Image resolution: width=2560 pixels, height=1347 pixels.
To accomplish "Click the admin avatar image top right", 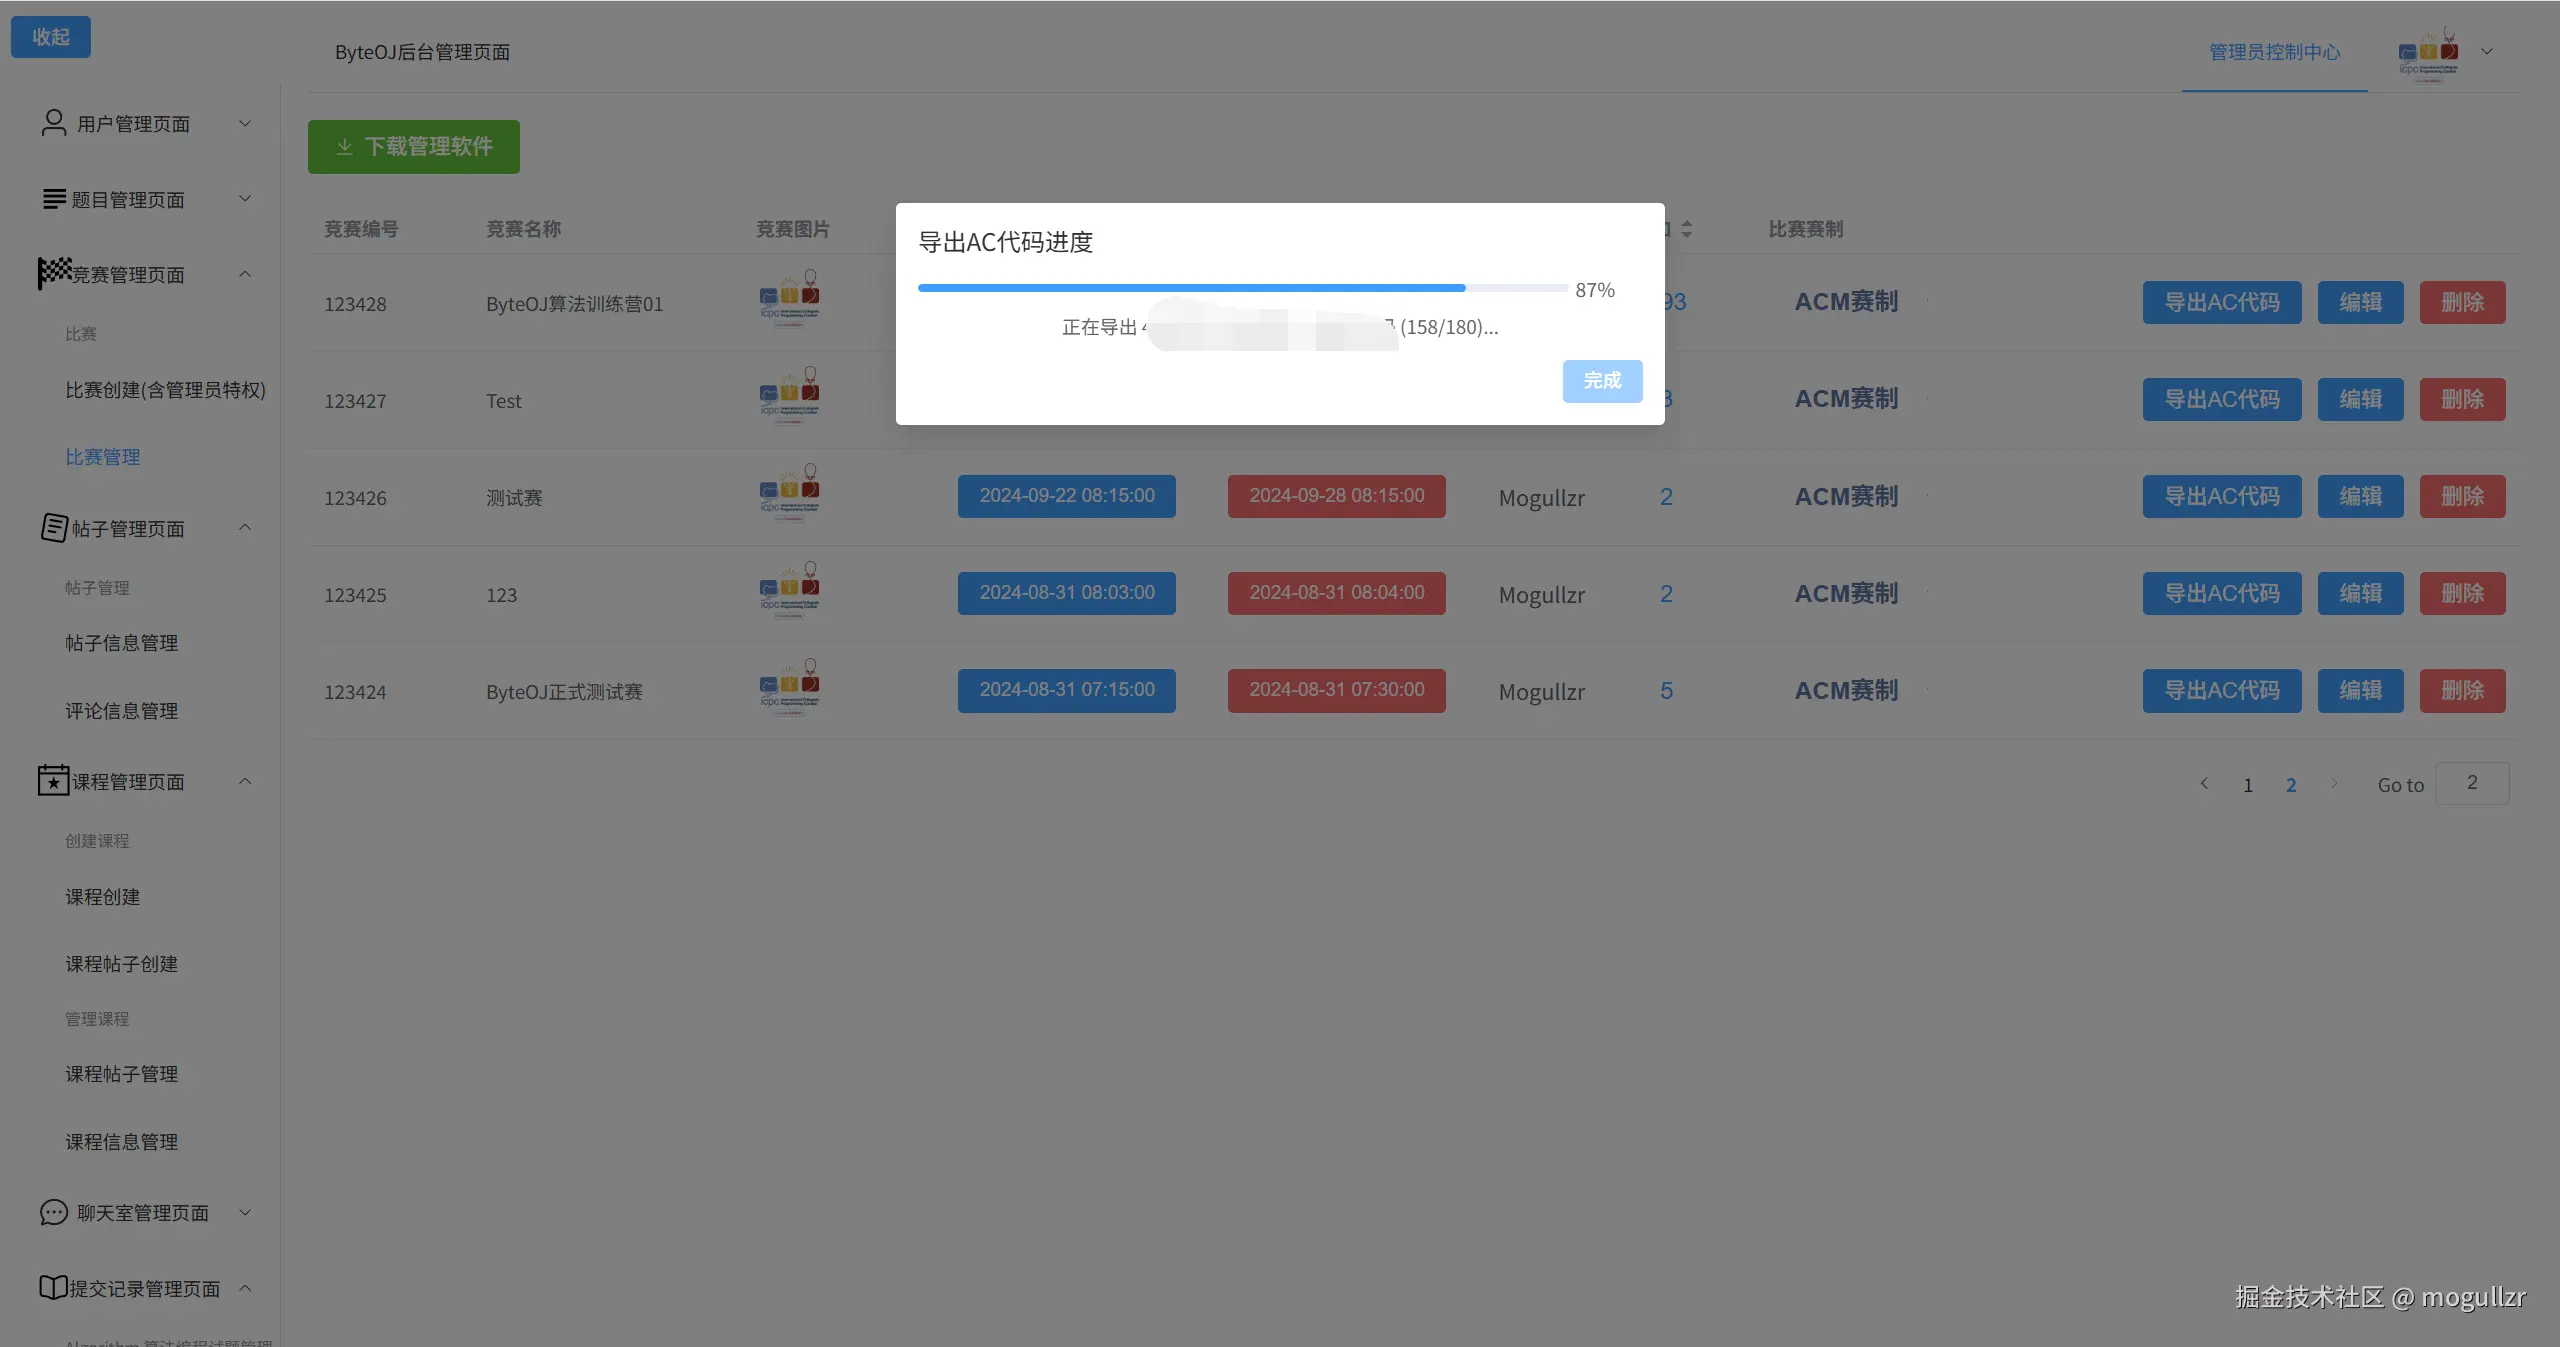I will [x=2428, y=53].
